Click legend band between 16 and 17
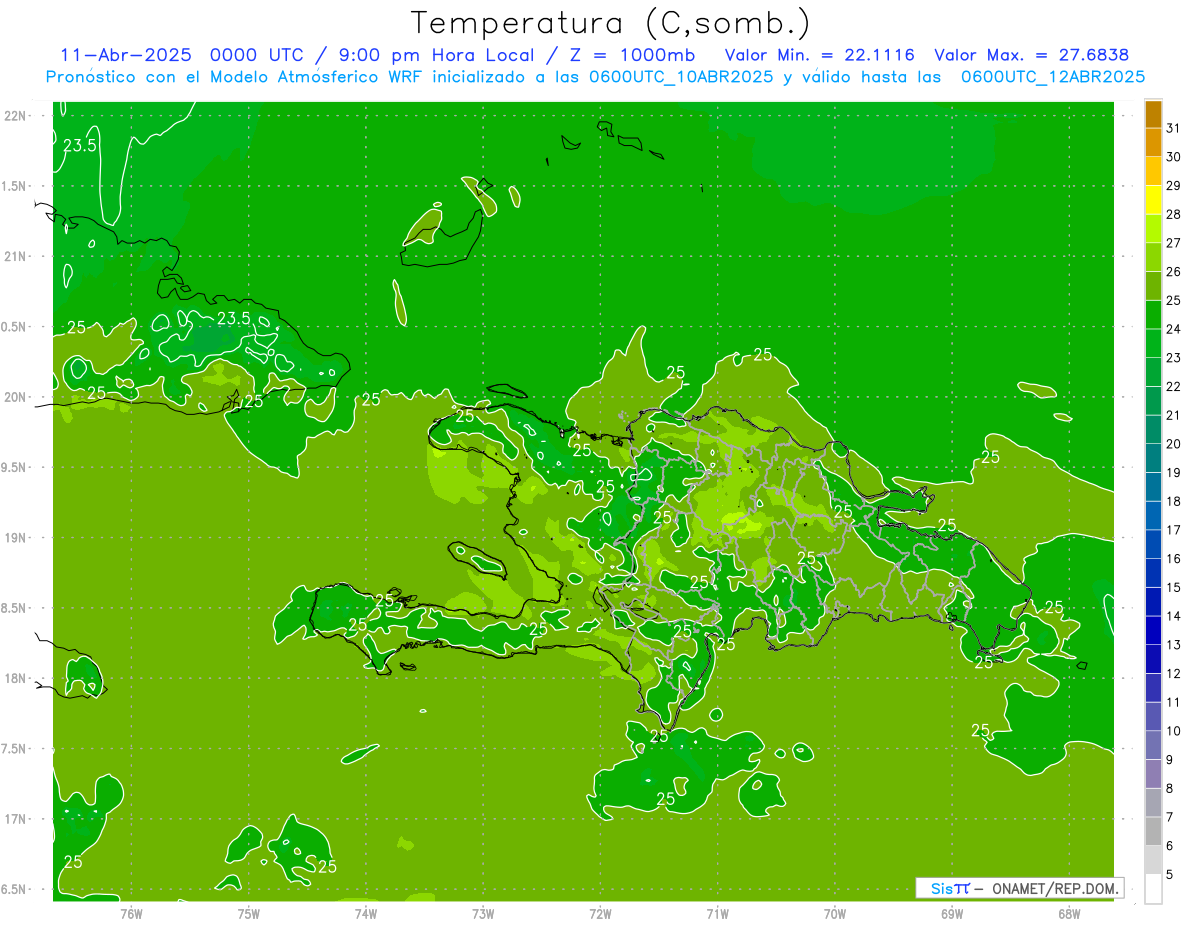 [x=1154, y=544]
